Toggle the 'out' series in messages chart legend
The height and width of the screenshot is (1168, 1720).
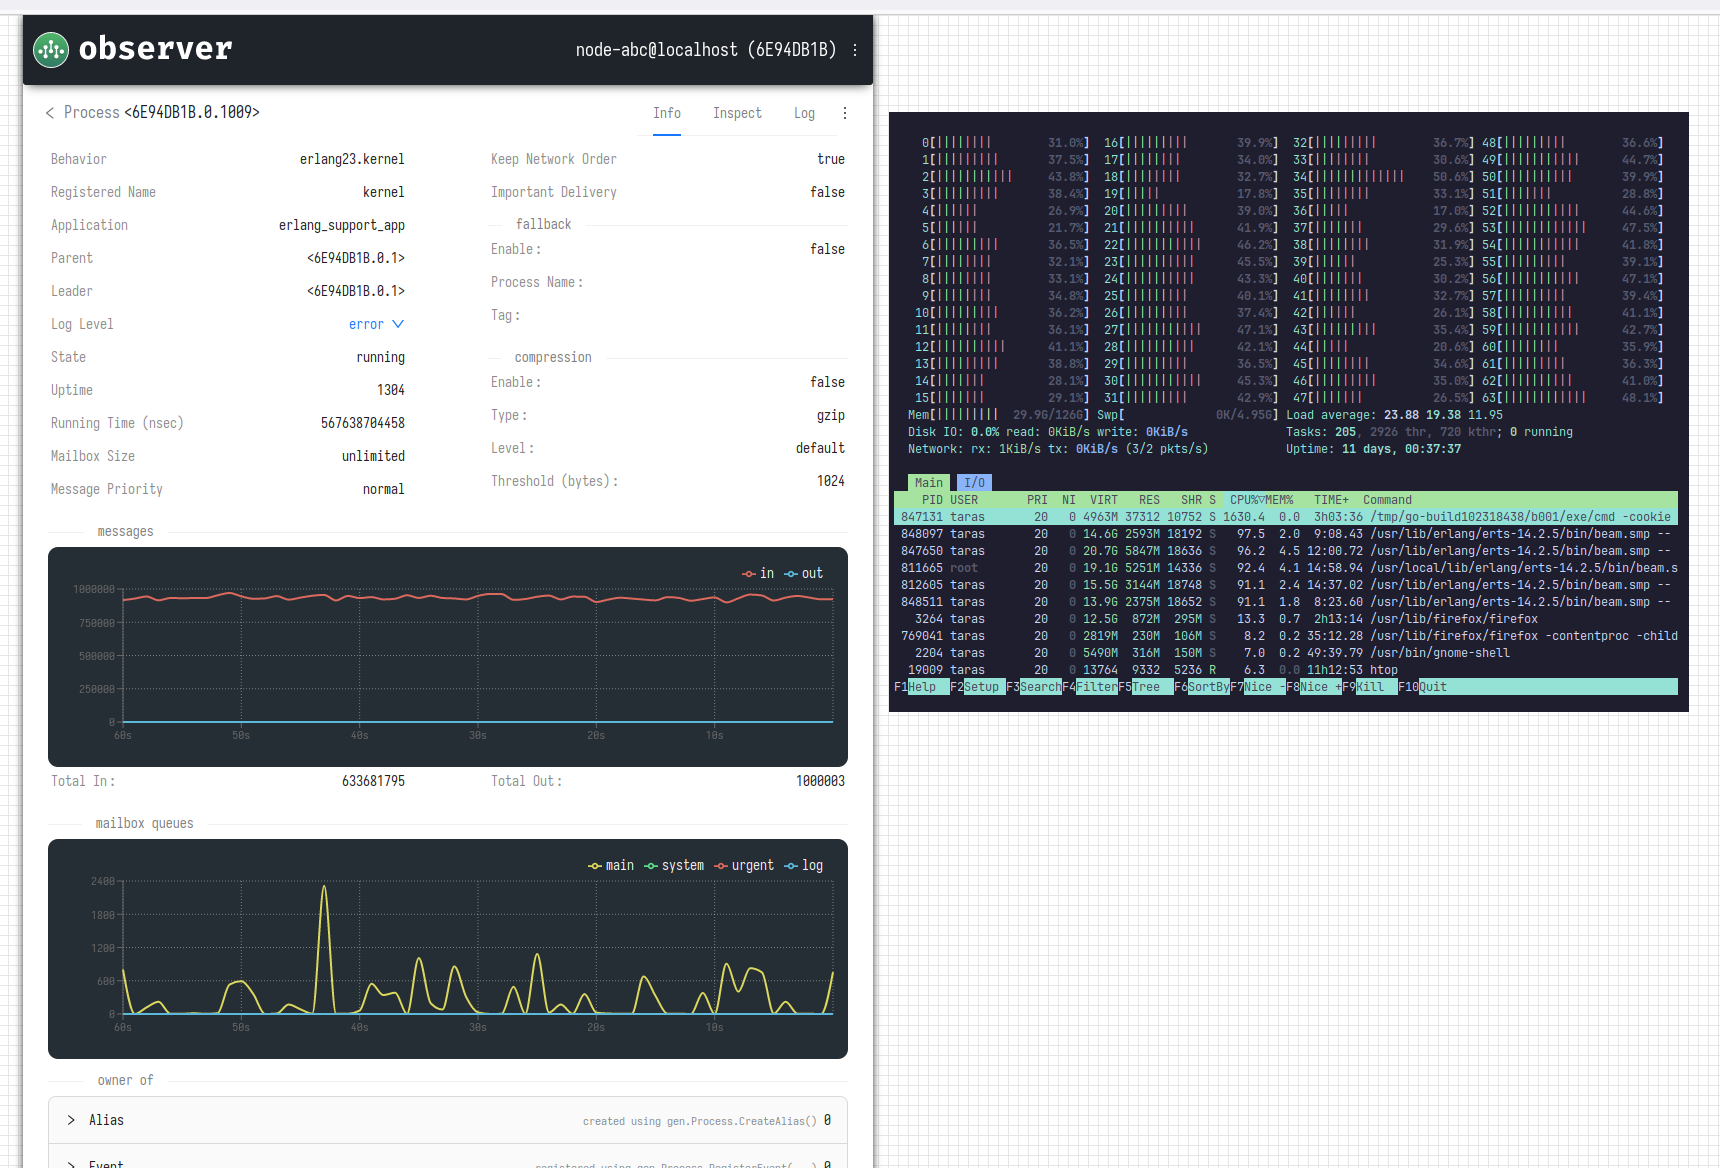click(x=804, y=573)
